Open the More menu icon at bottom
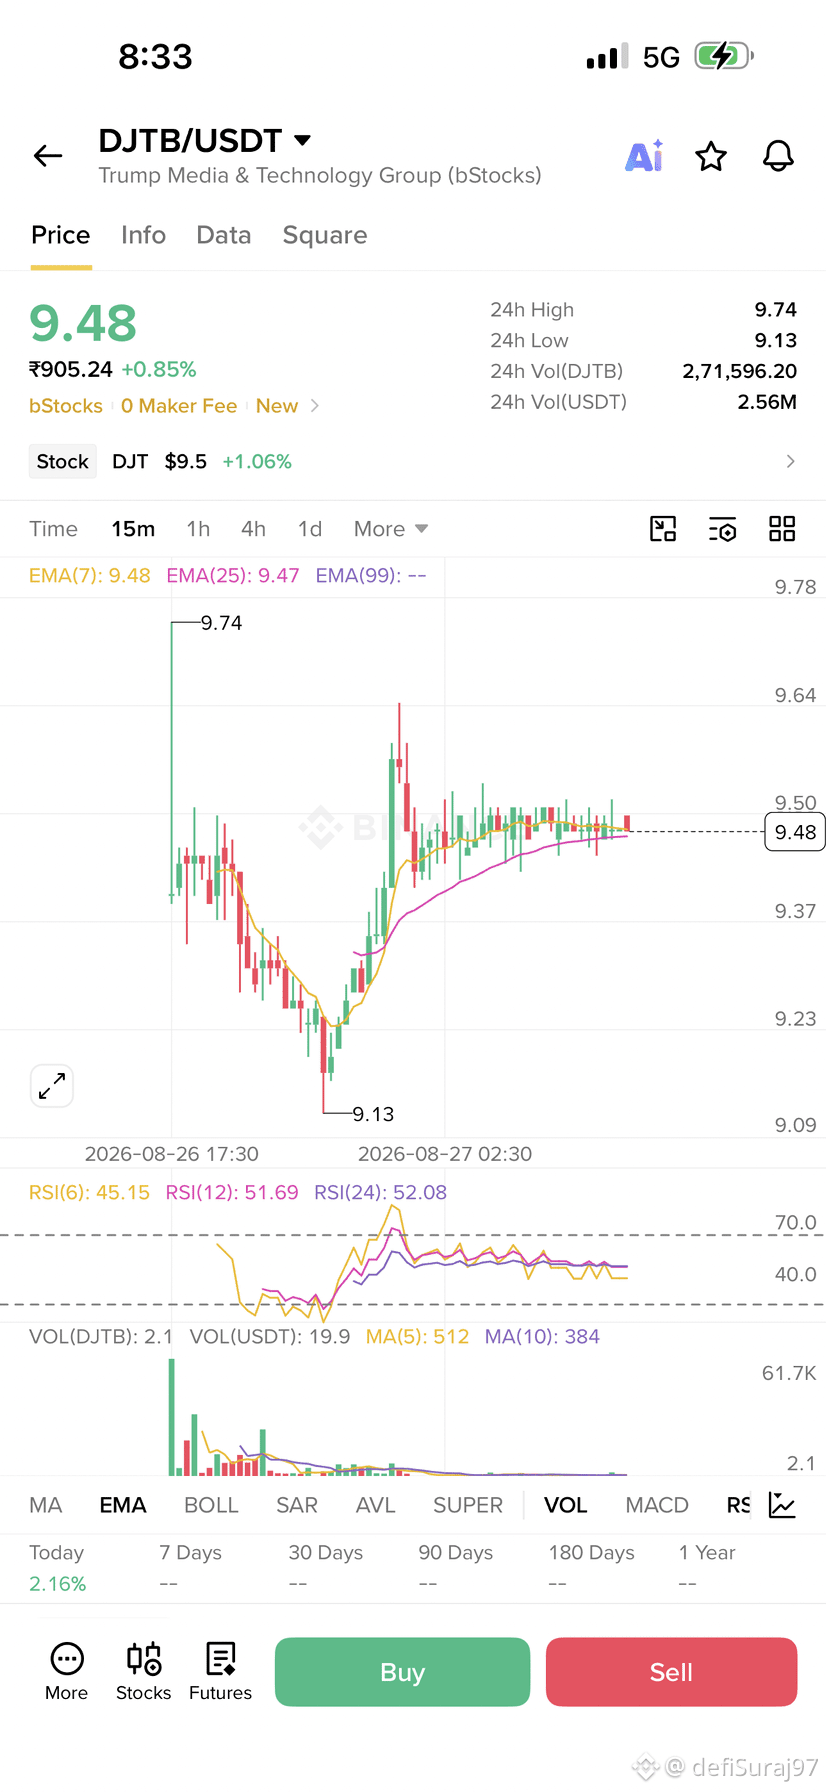 (x=66, y=1671)
